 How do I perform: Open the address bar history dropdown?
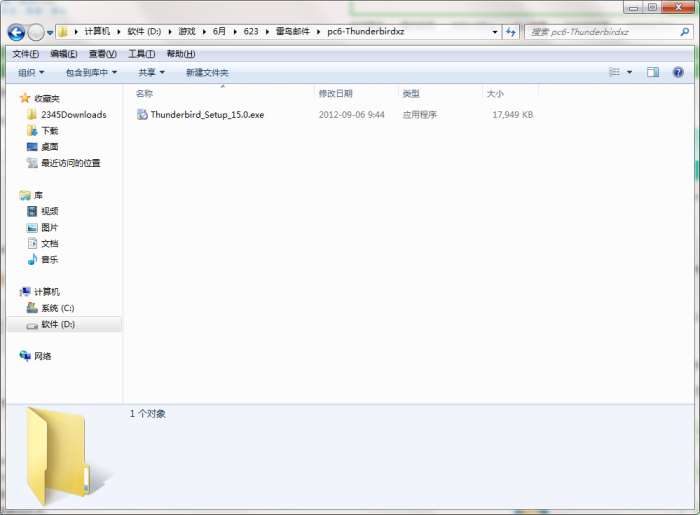[x=495, y=32]
